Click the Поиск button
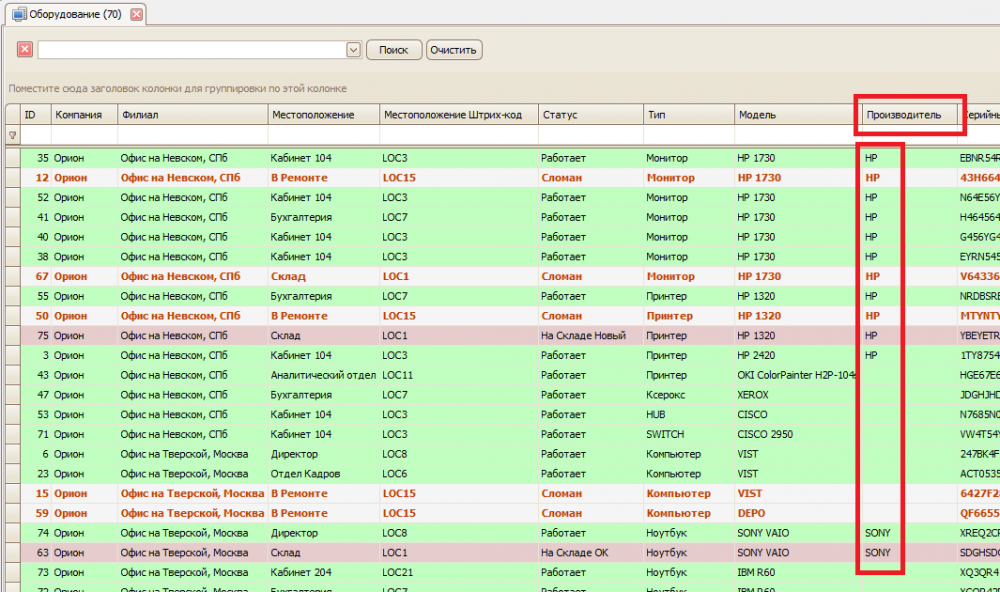Screen dimensions: 1000x592 (x=393, y=50)
